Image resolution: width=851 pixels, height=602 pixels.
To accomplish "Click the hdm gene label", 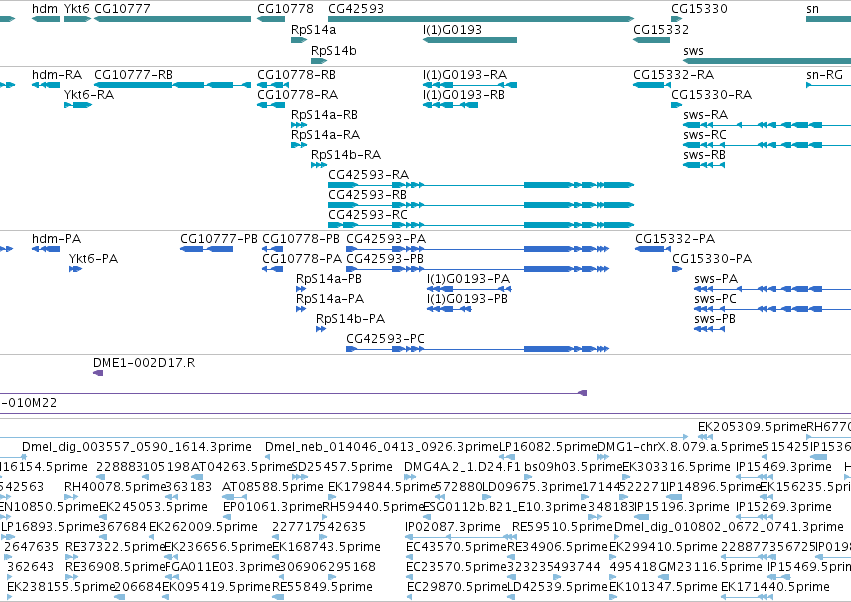I will 45,9.
